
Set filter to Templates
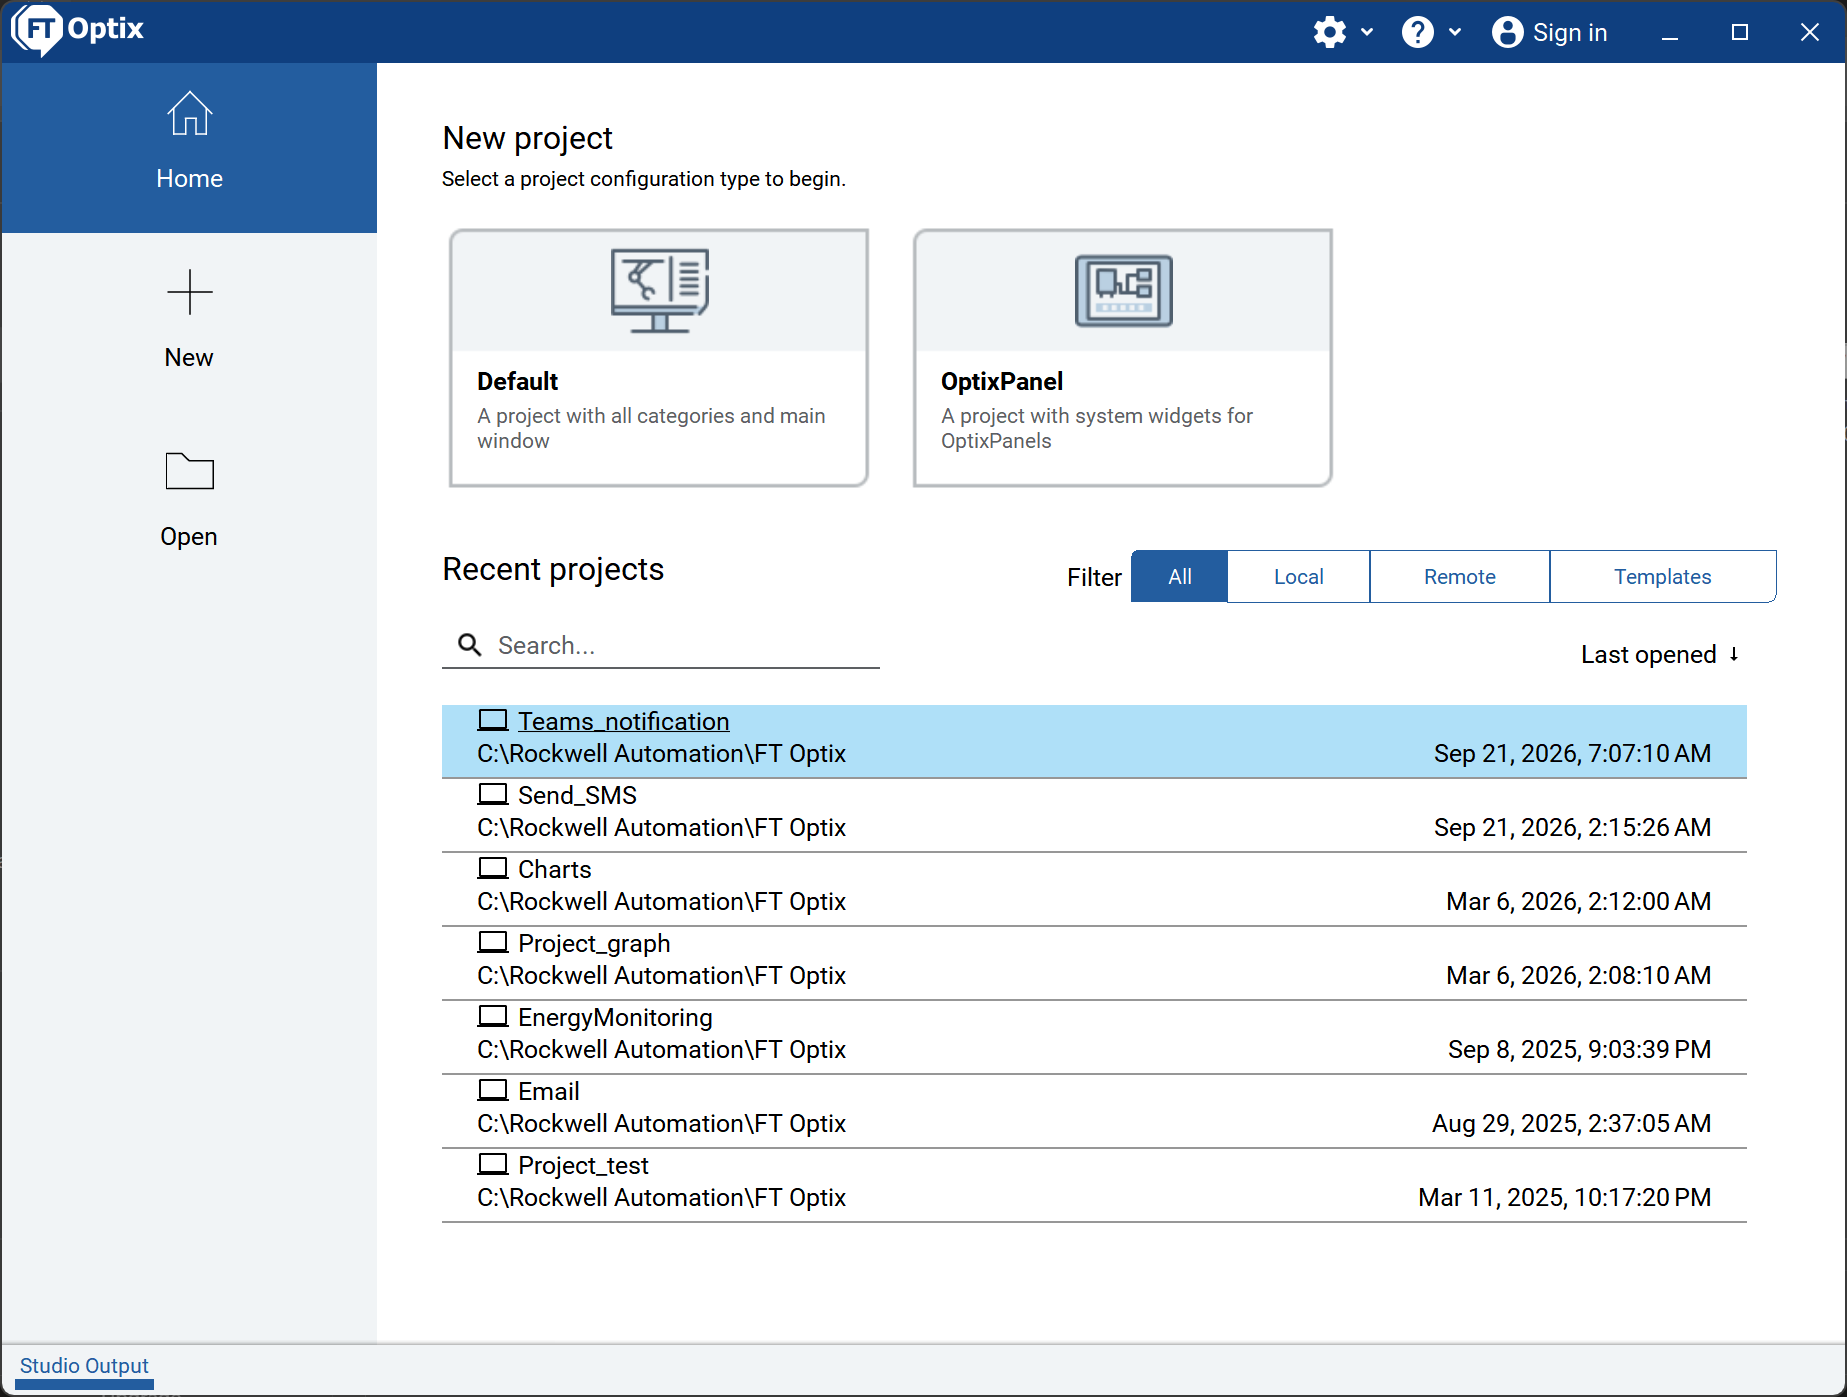(x=1662, y=576)
